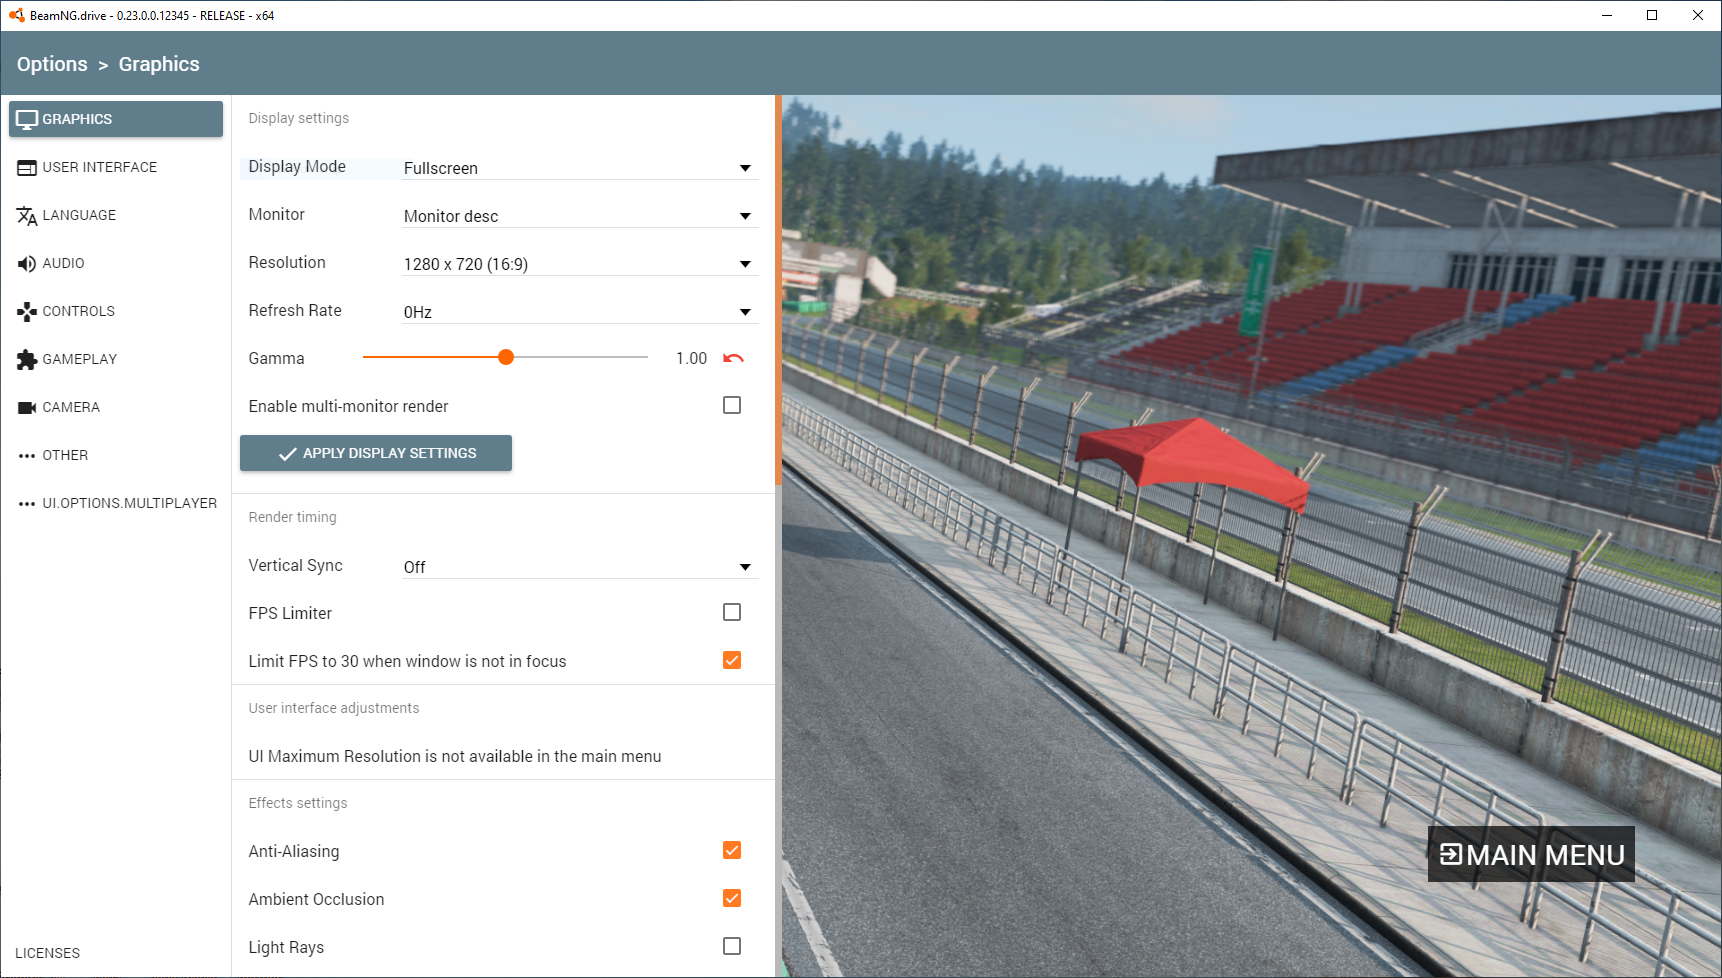The width and height of the screenshot is (1722, 978).
Task: Enable the Light Rays checkbox
Action: tap(732, 946)
